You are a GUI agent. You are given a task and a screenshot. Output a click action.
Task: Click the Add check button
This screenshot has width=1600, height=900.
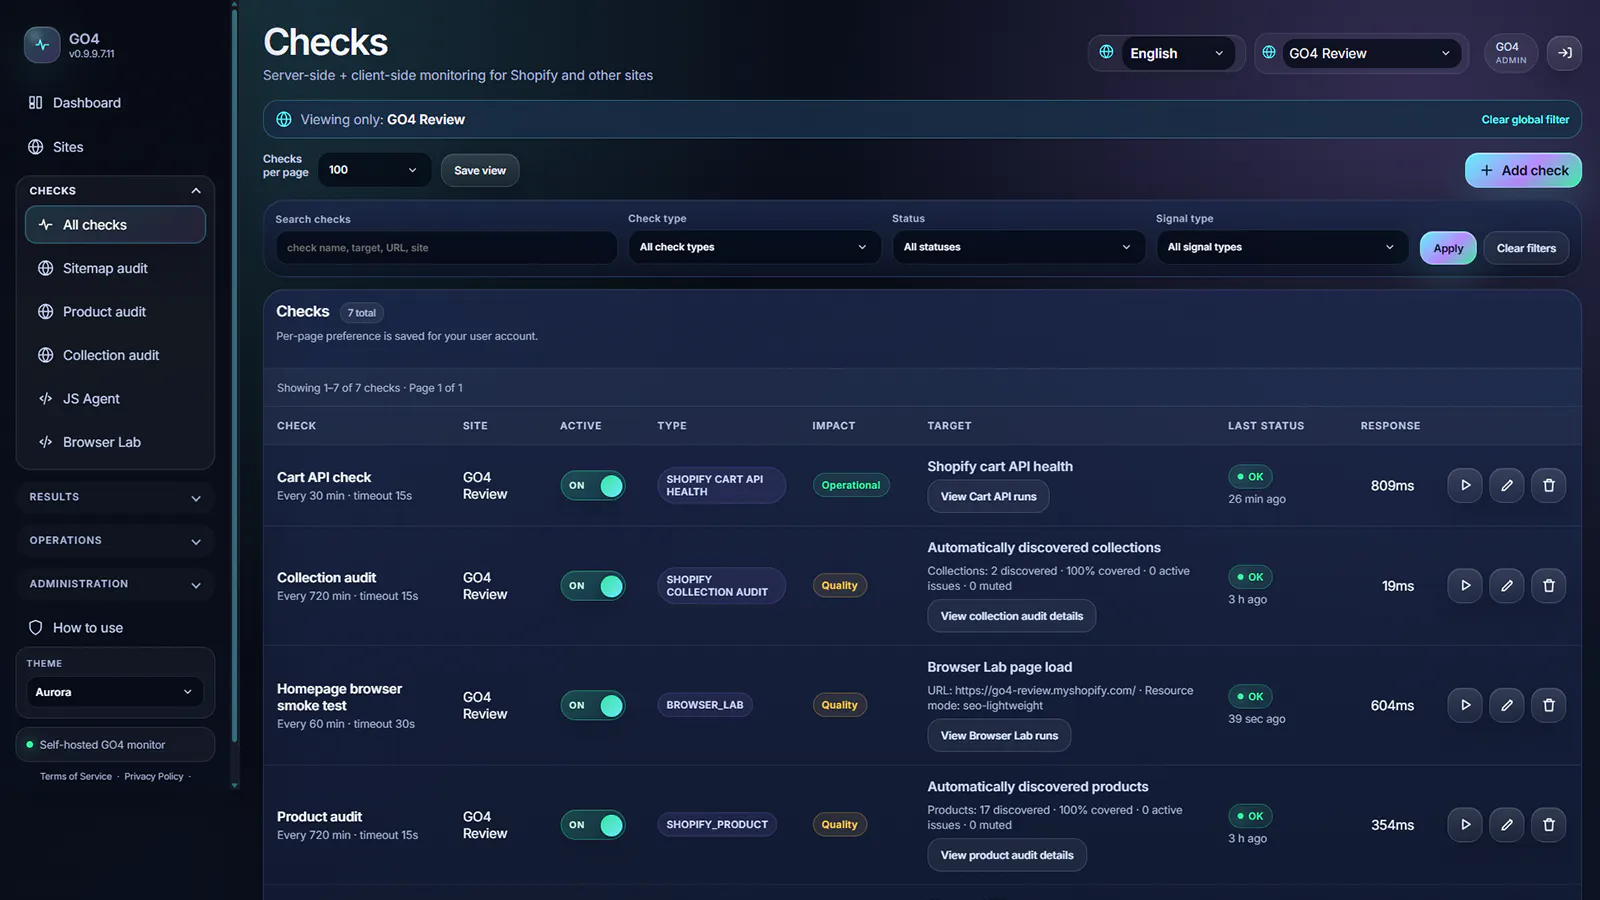pos(1523,170)
